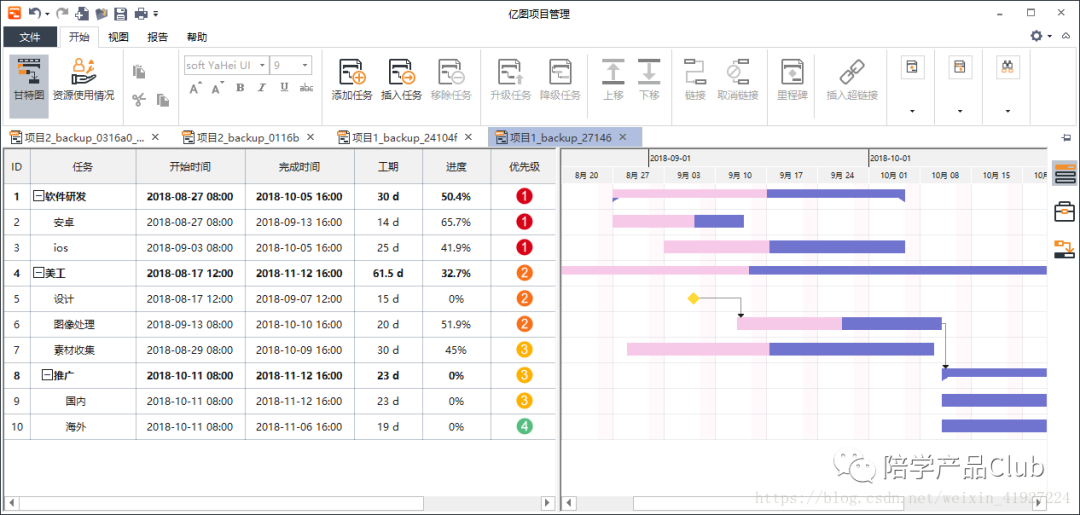Click the find binoculars icon in ribbon

pos(1007,67)
